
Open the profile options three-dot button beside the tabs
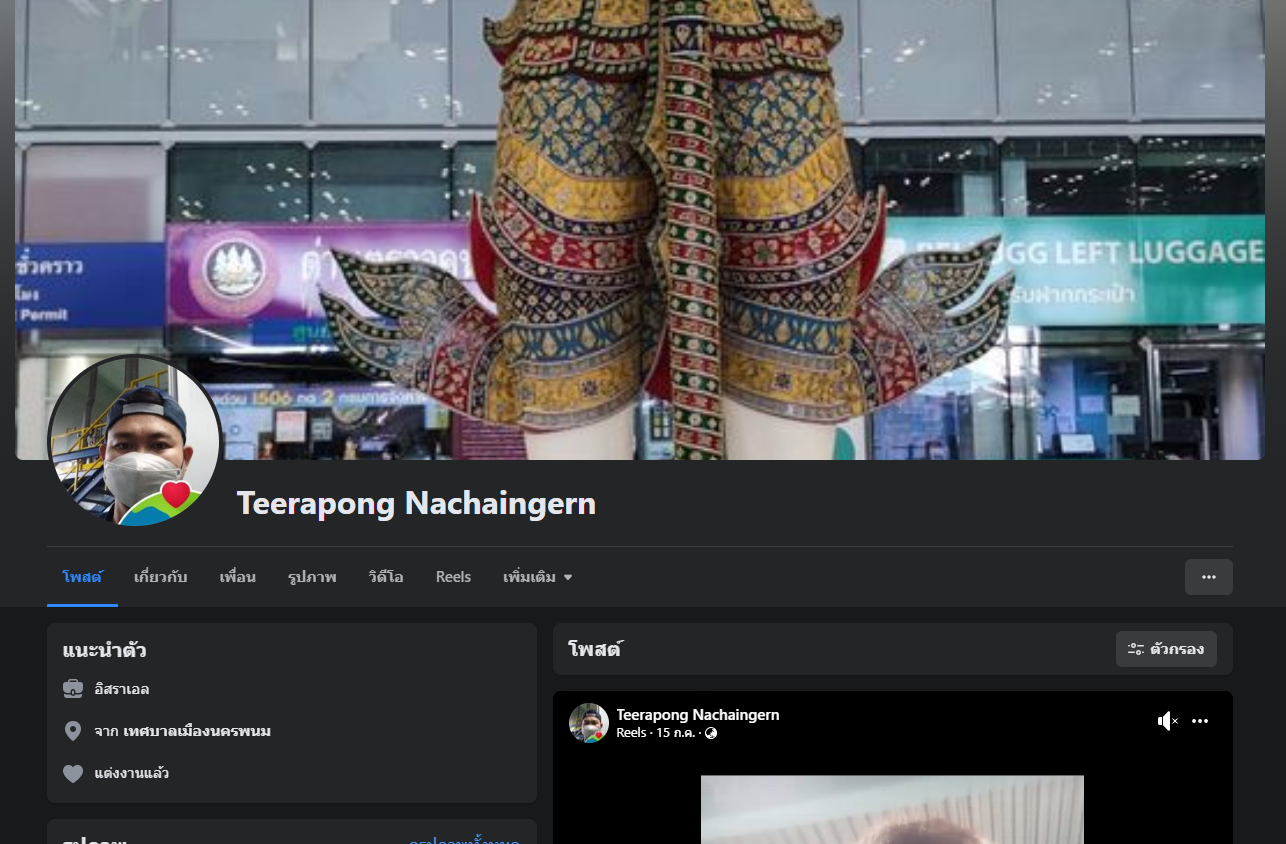pyautogui.click(x=1208, y=577)
